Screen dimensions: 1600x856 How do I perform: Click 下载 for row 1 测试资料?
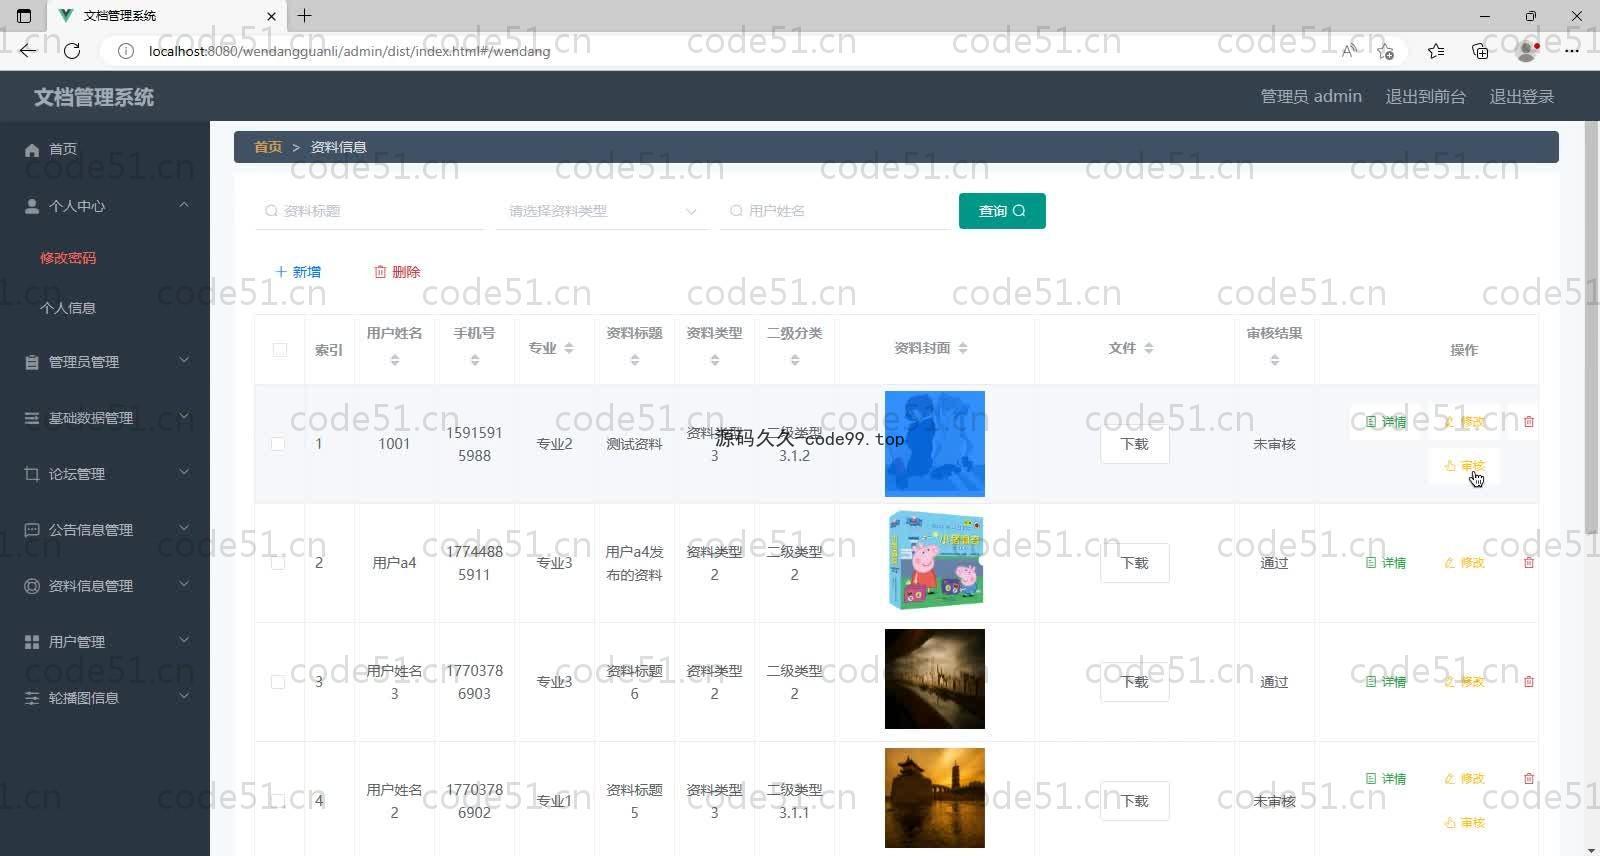point(1134,444)
